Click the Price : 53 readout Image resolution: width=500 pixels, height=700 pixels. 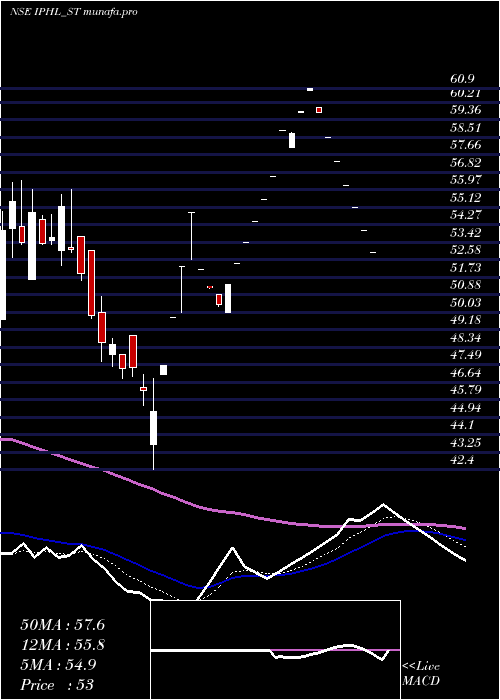57,685
